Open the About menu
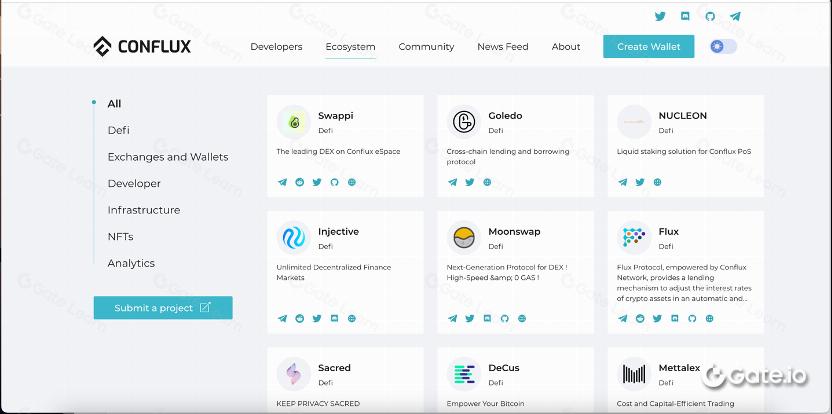Screen dimensions: 832x414 566,47
